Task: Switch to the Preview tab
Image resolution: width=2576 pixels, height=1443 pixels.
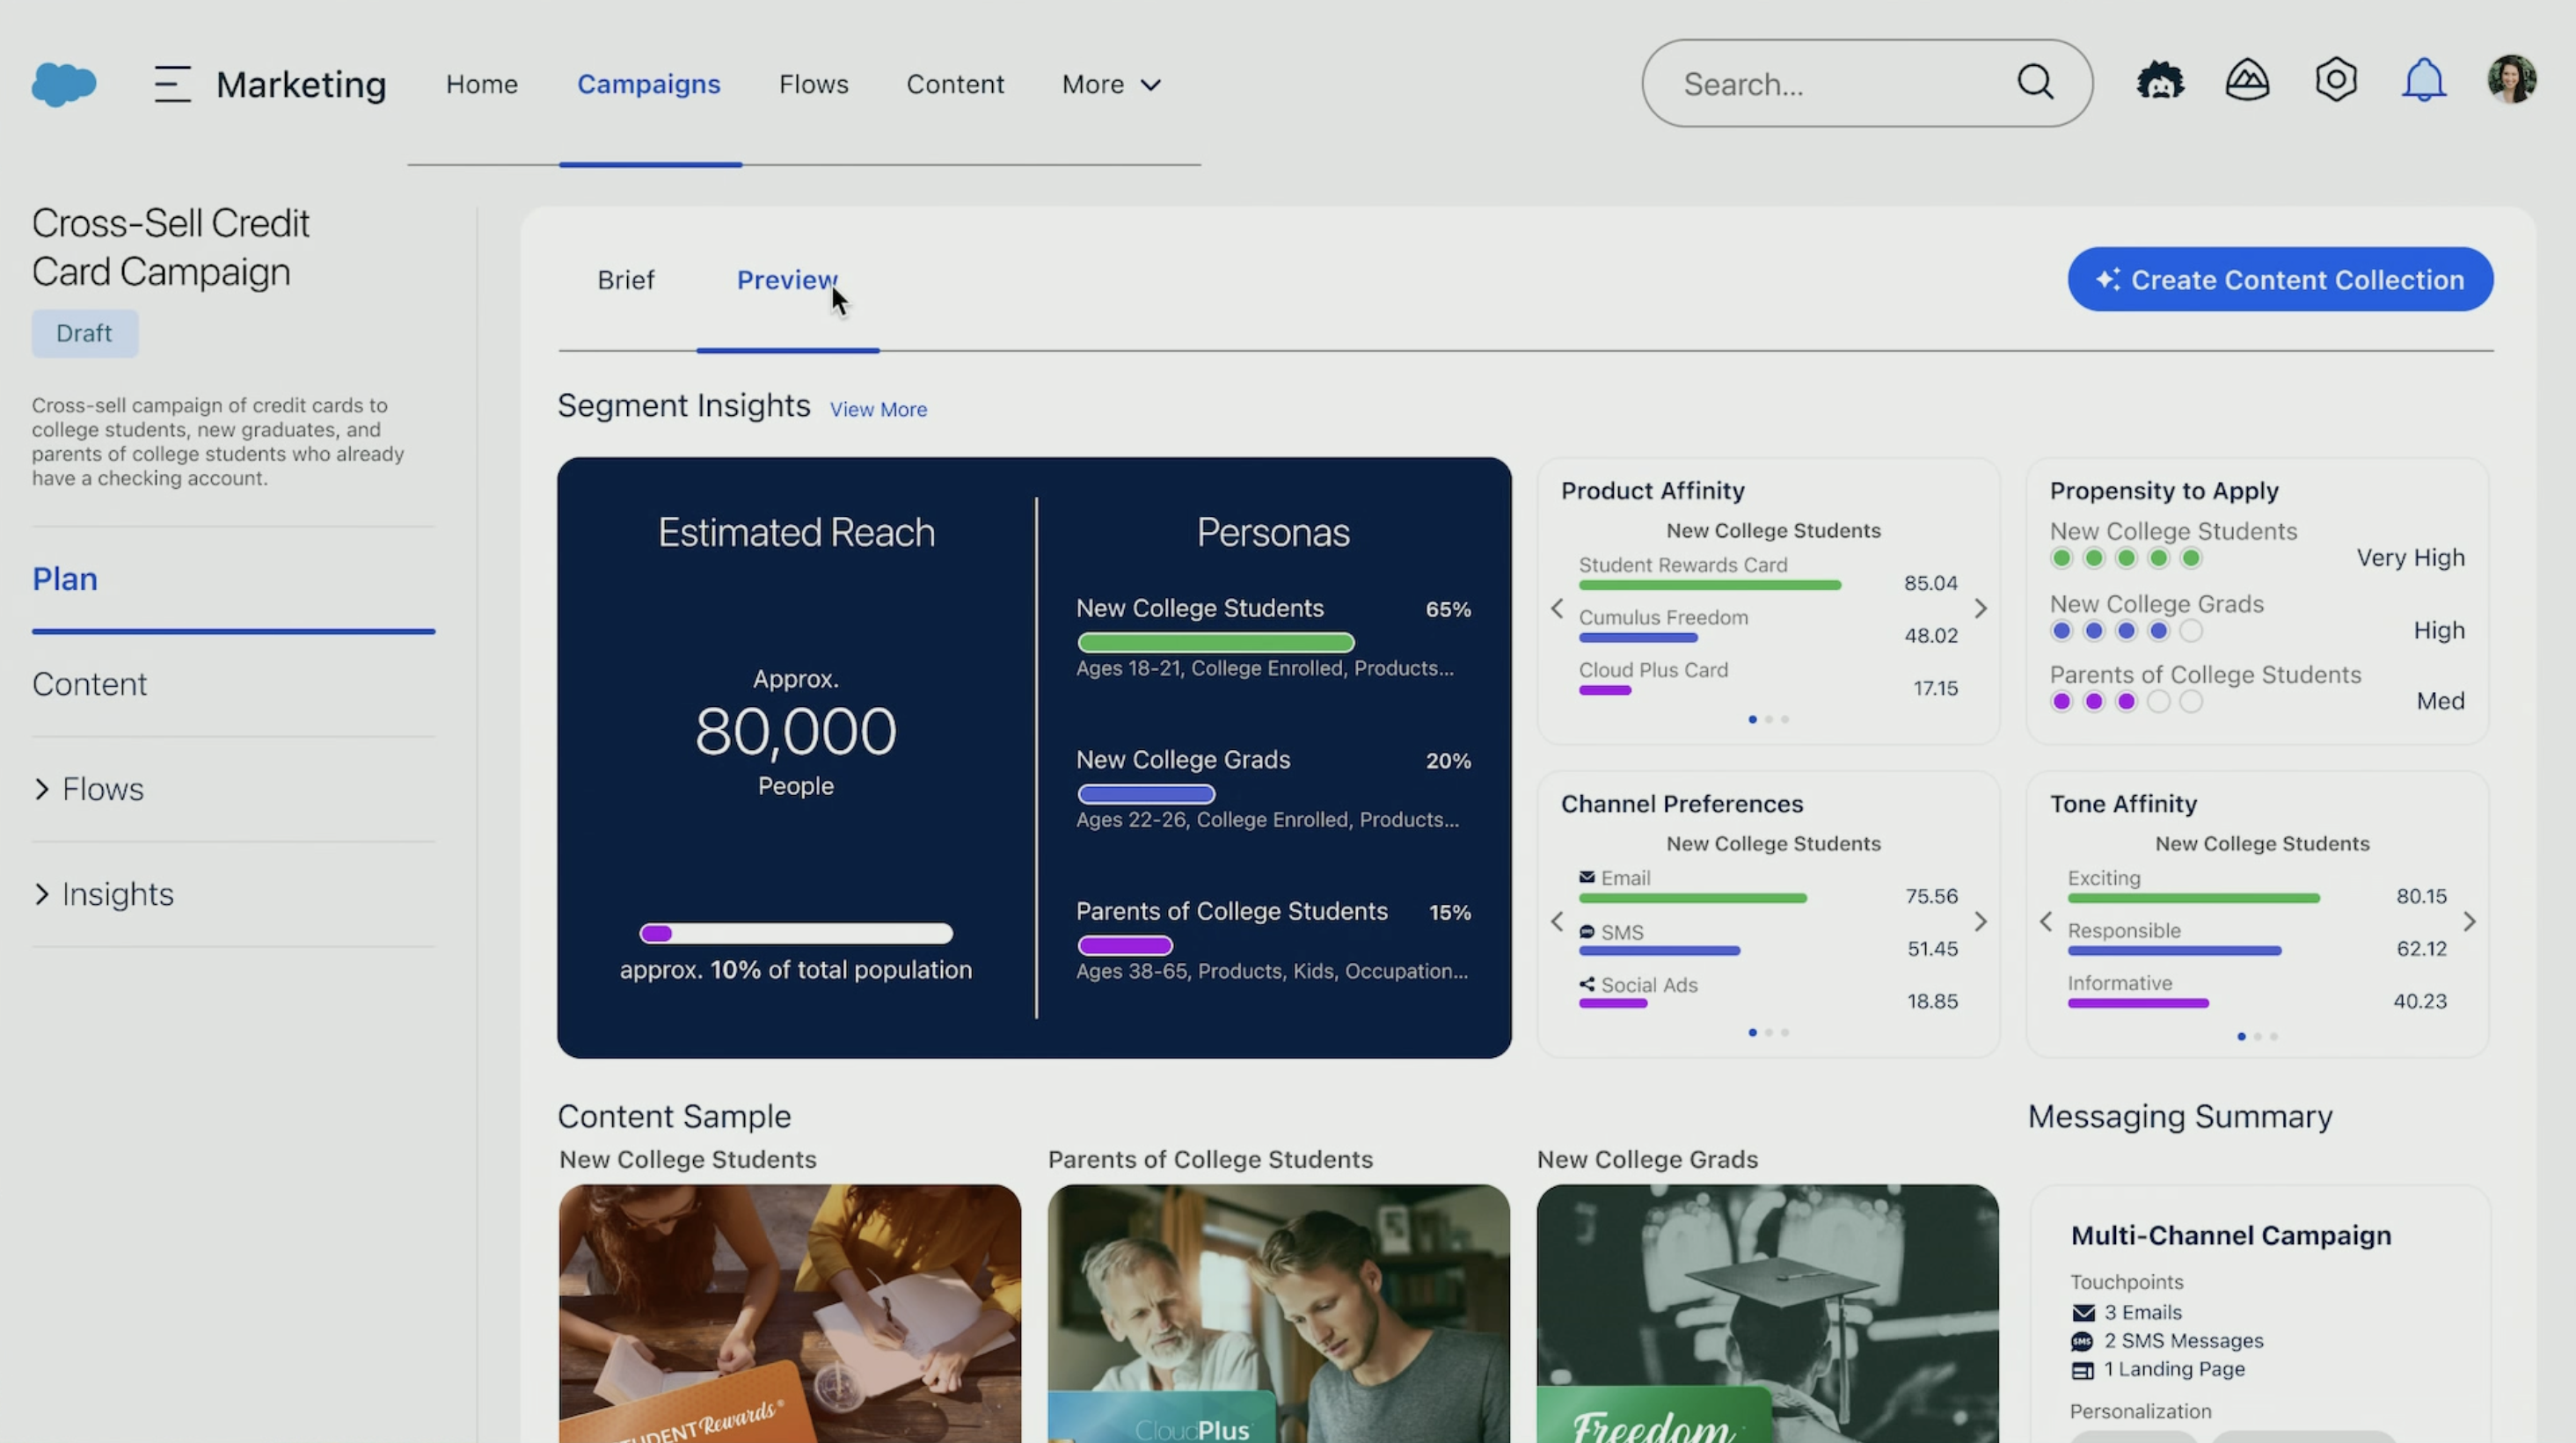Action: (787, 280)
